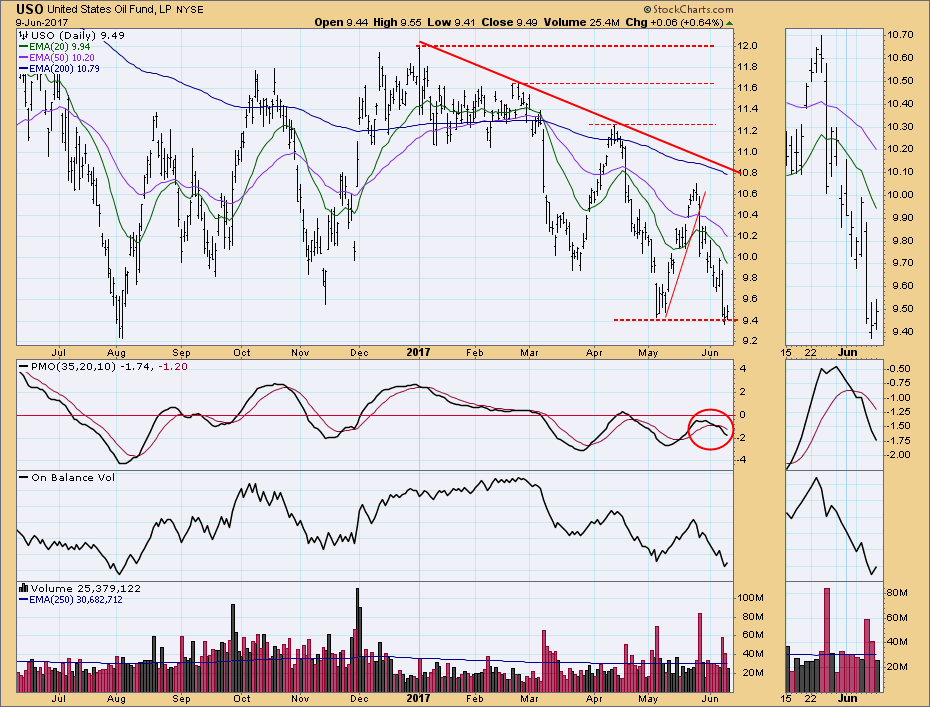The width and height of the screenshot is (930, 707).
Task: Click the red circle on PMO panel
Action: [x=711, y=429]
